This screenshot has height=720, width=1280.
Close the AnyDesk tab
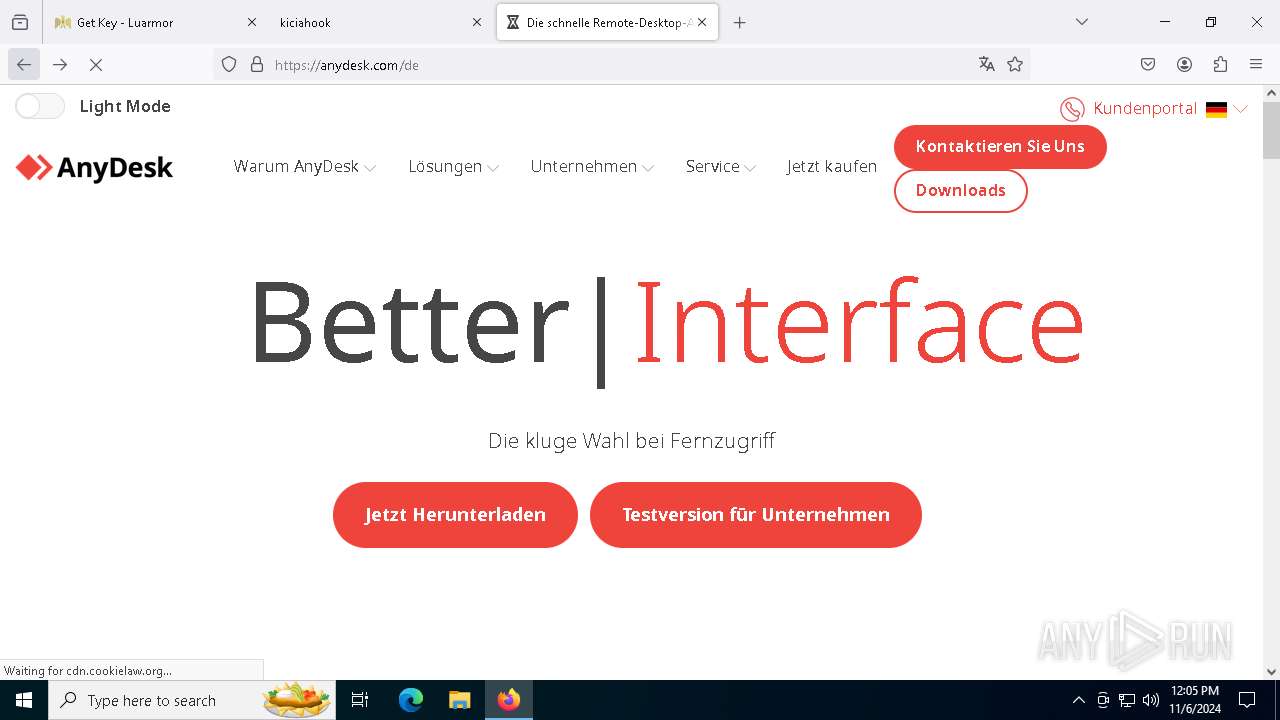702,22
